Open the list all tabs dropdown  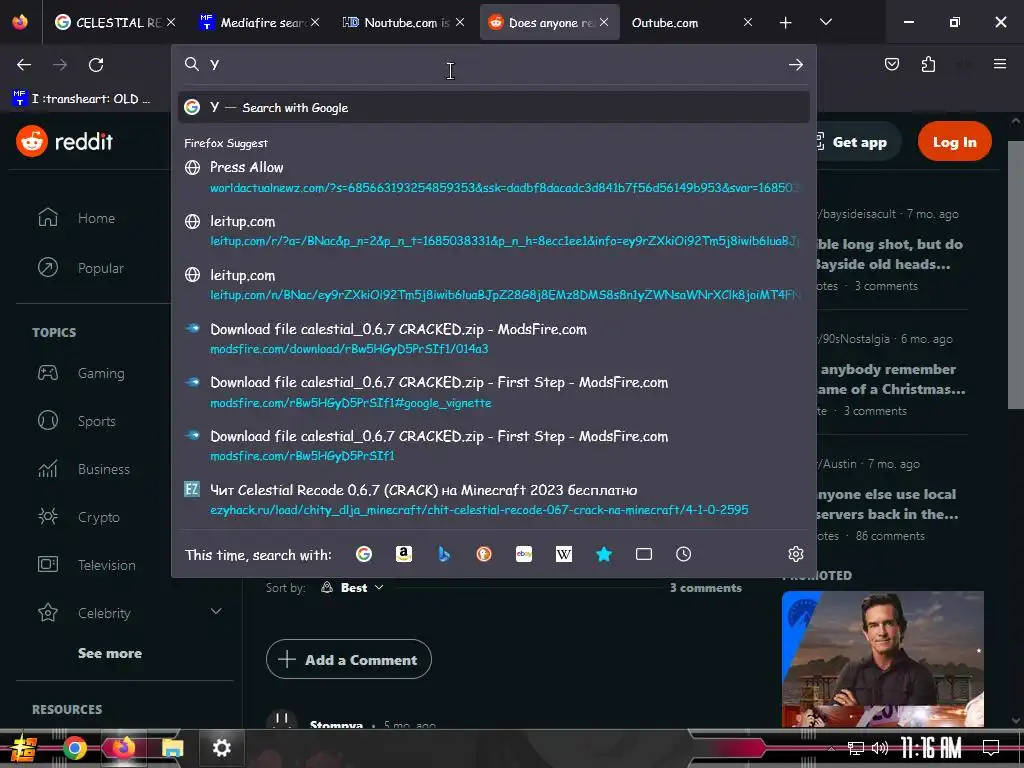pos(826,22)
